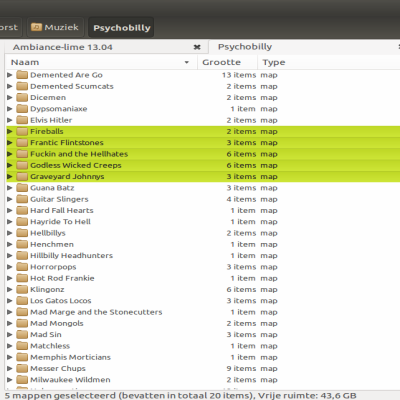This screenshot has height=400, width=400.
Task: Click the Psychobilly path bar button
Action: point(121,28)
